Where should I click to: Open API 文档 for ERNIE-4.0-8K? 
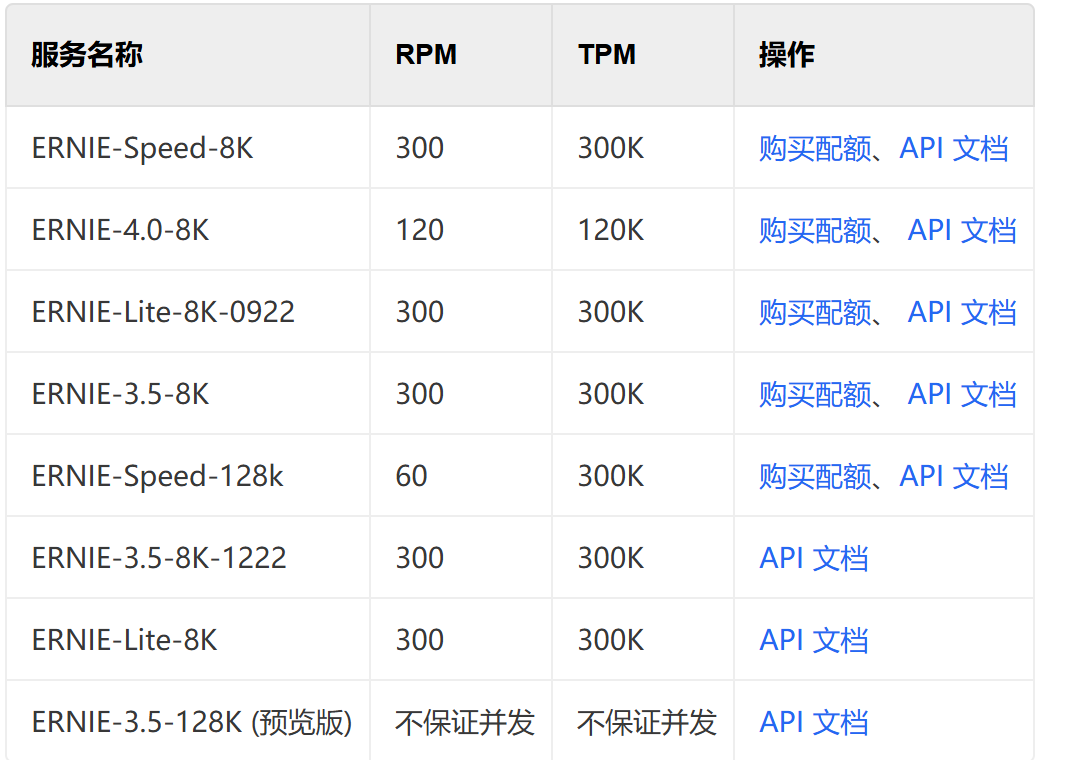tap(962, 230)
